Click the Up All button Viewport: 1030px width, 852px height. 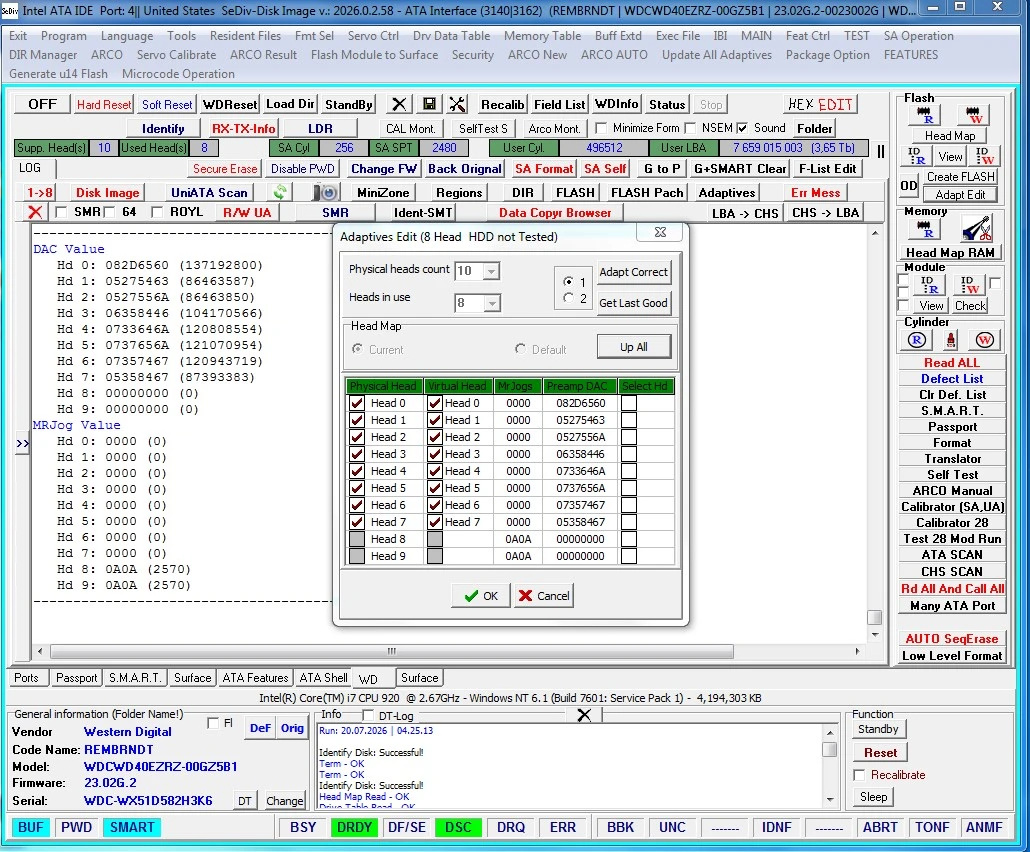(634, 347)
